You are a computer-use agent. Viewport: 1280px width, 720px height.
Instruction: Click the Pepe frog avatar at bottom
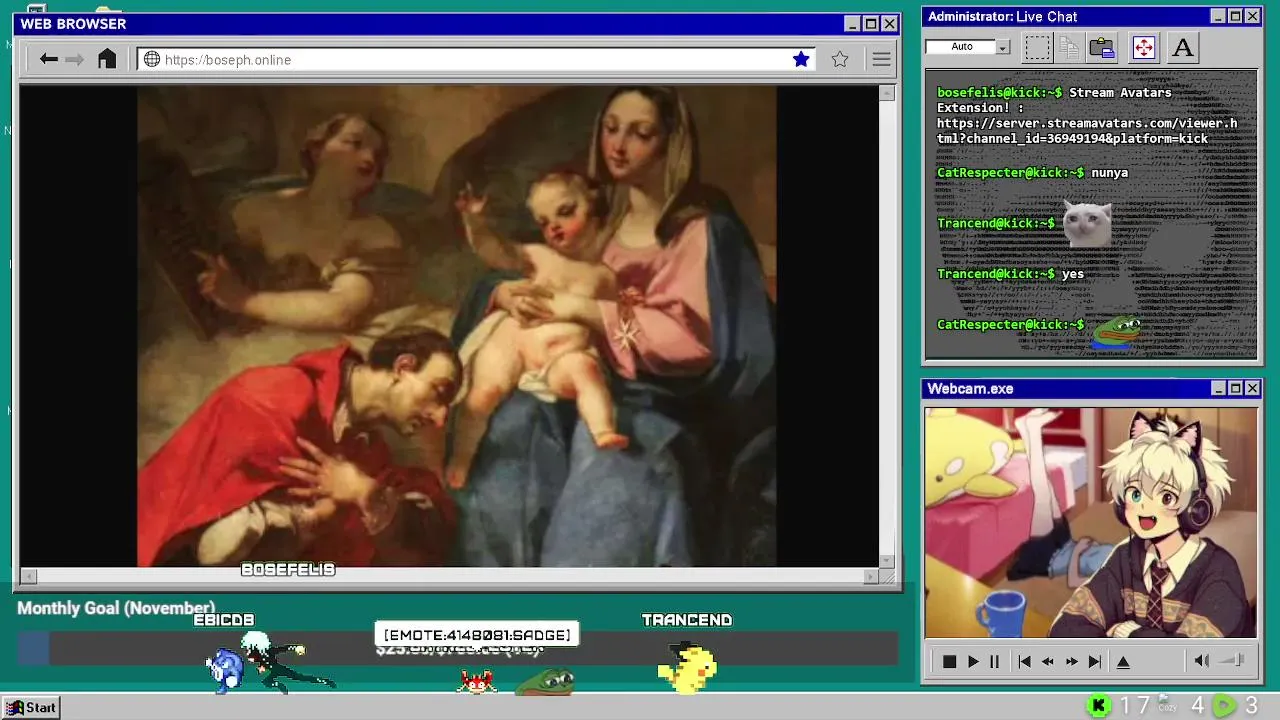tap(545, 682)
